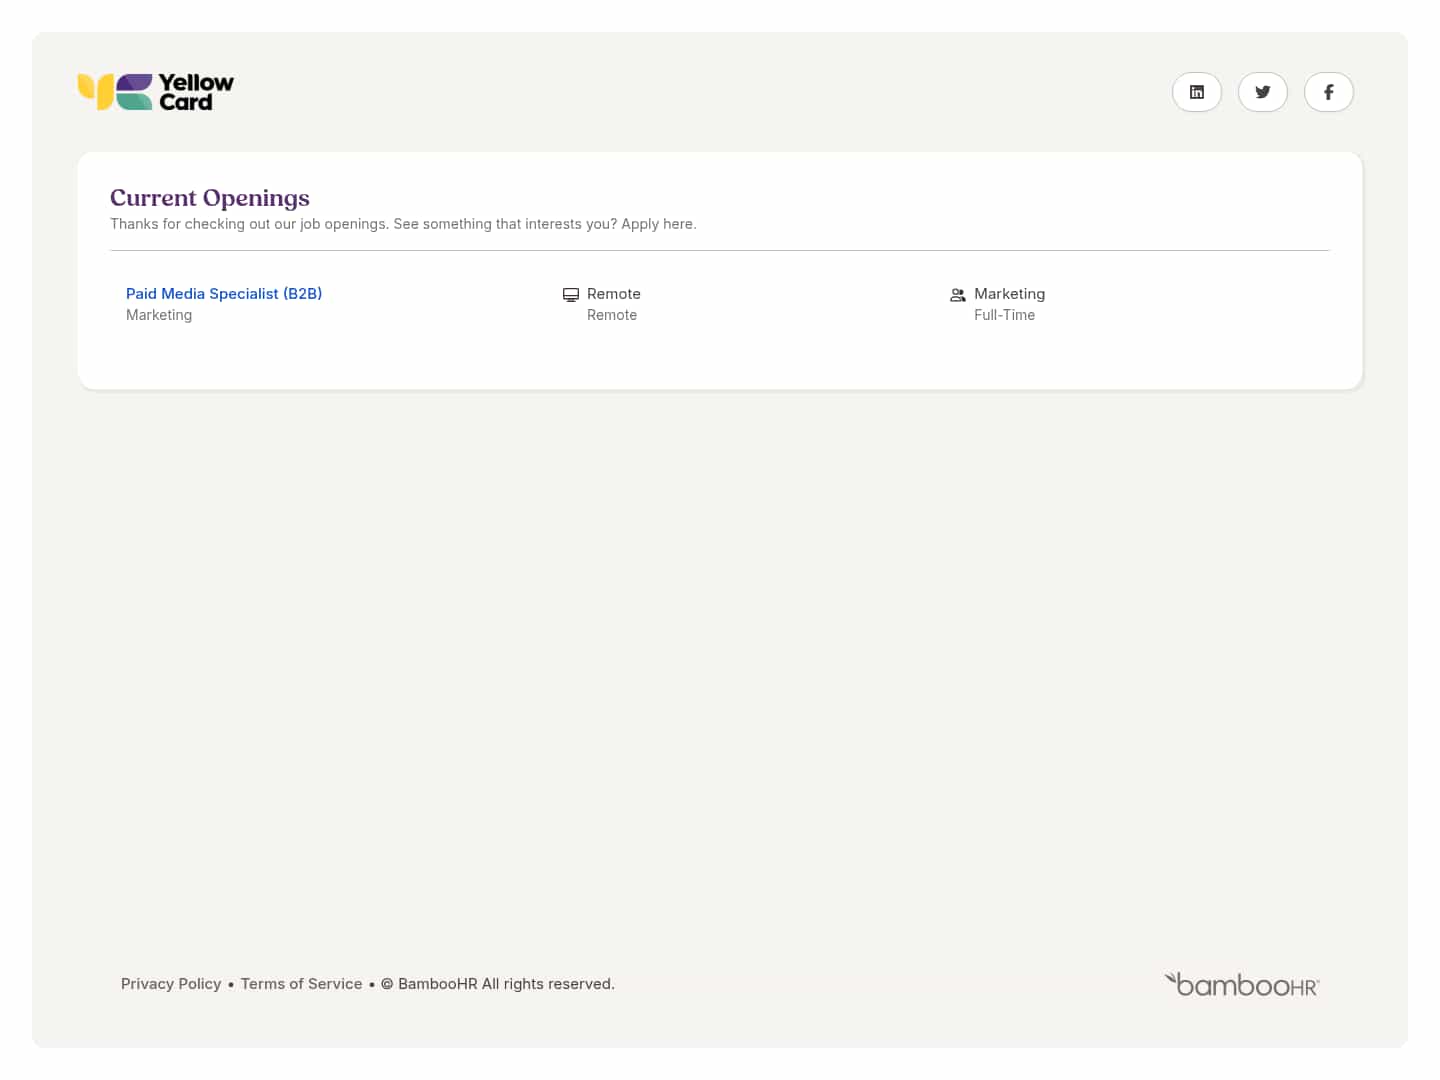Click the monitor icon beside Remote
The image size is (1440, 1080).
[x=571, y=294]
